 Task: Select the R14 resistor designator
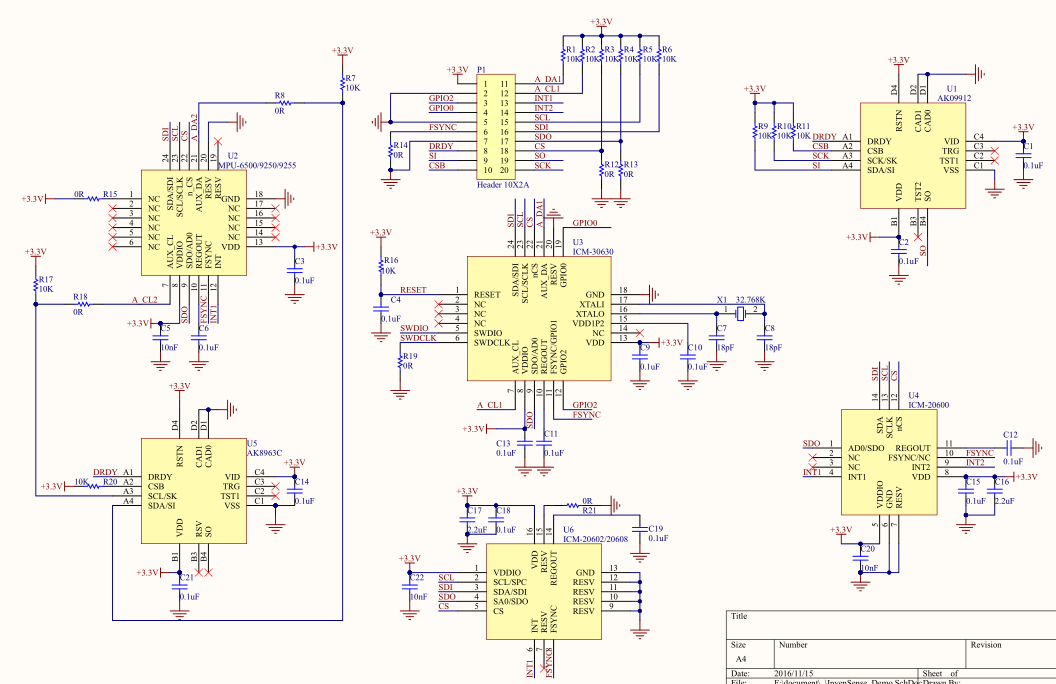pos(400,145)
